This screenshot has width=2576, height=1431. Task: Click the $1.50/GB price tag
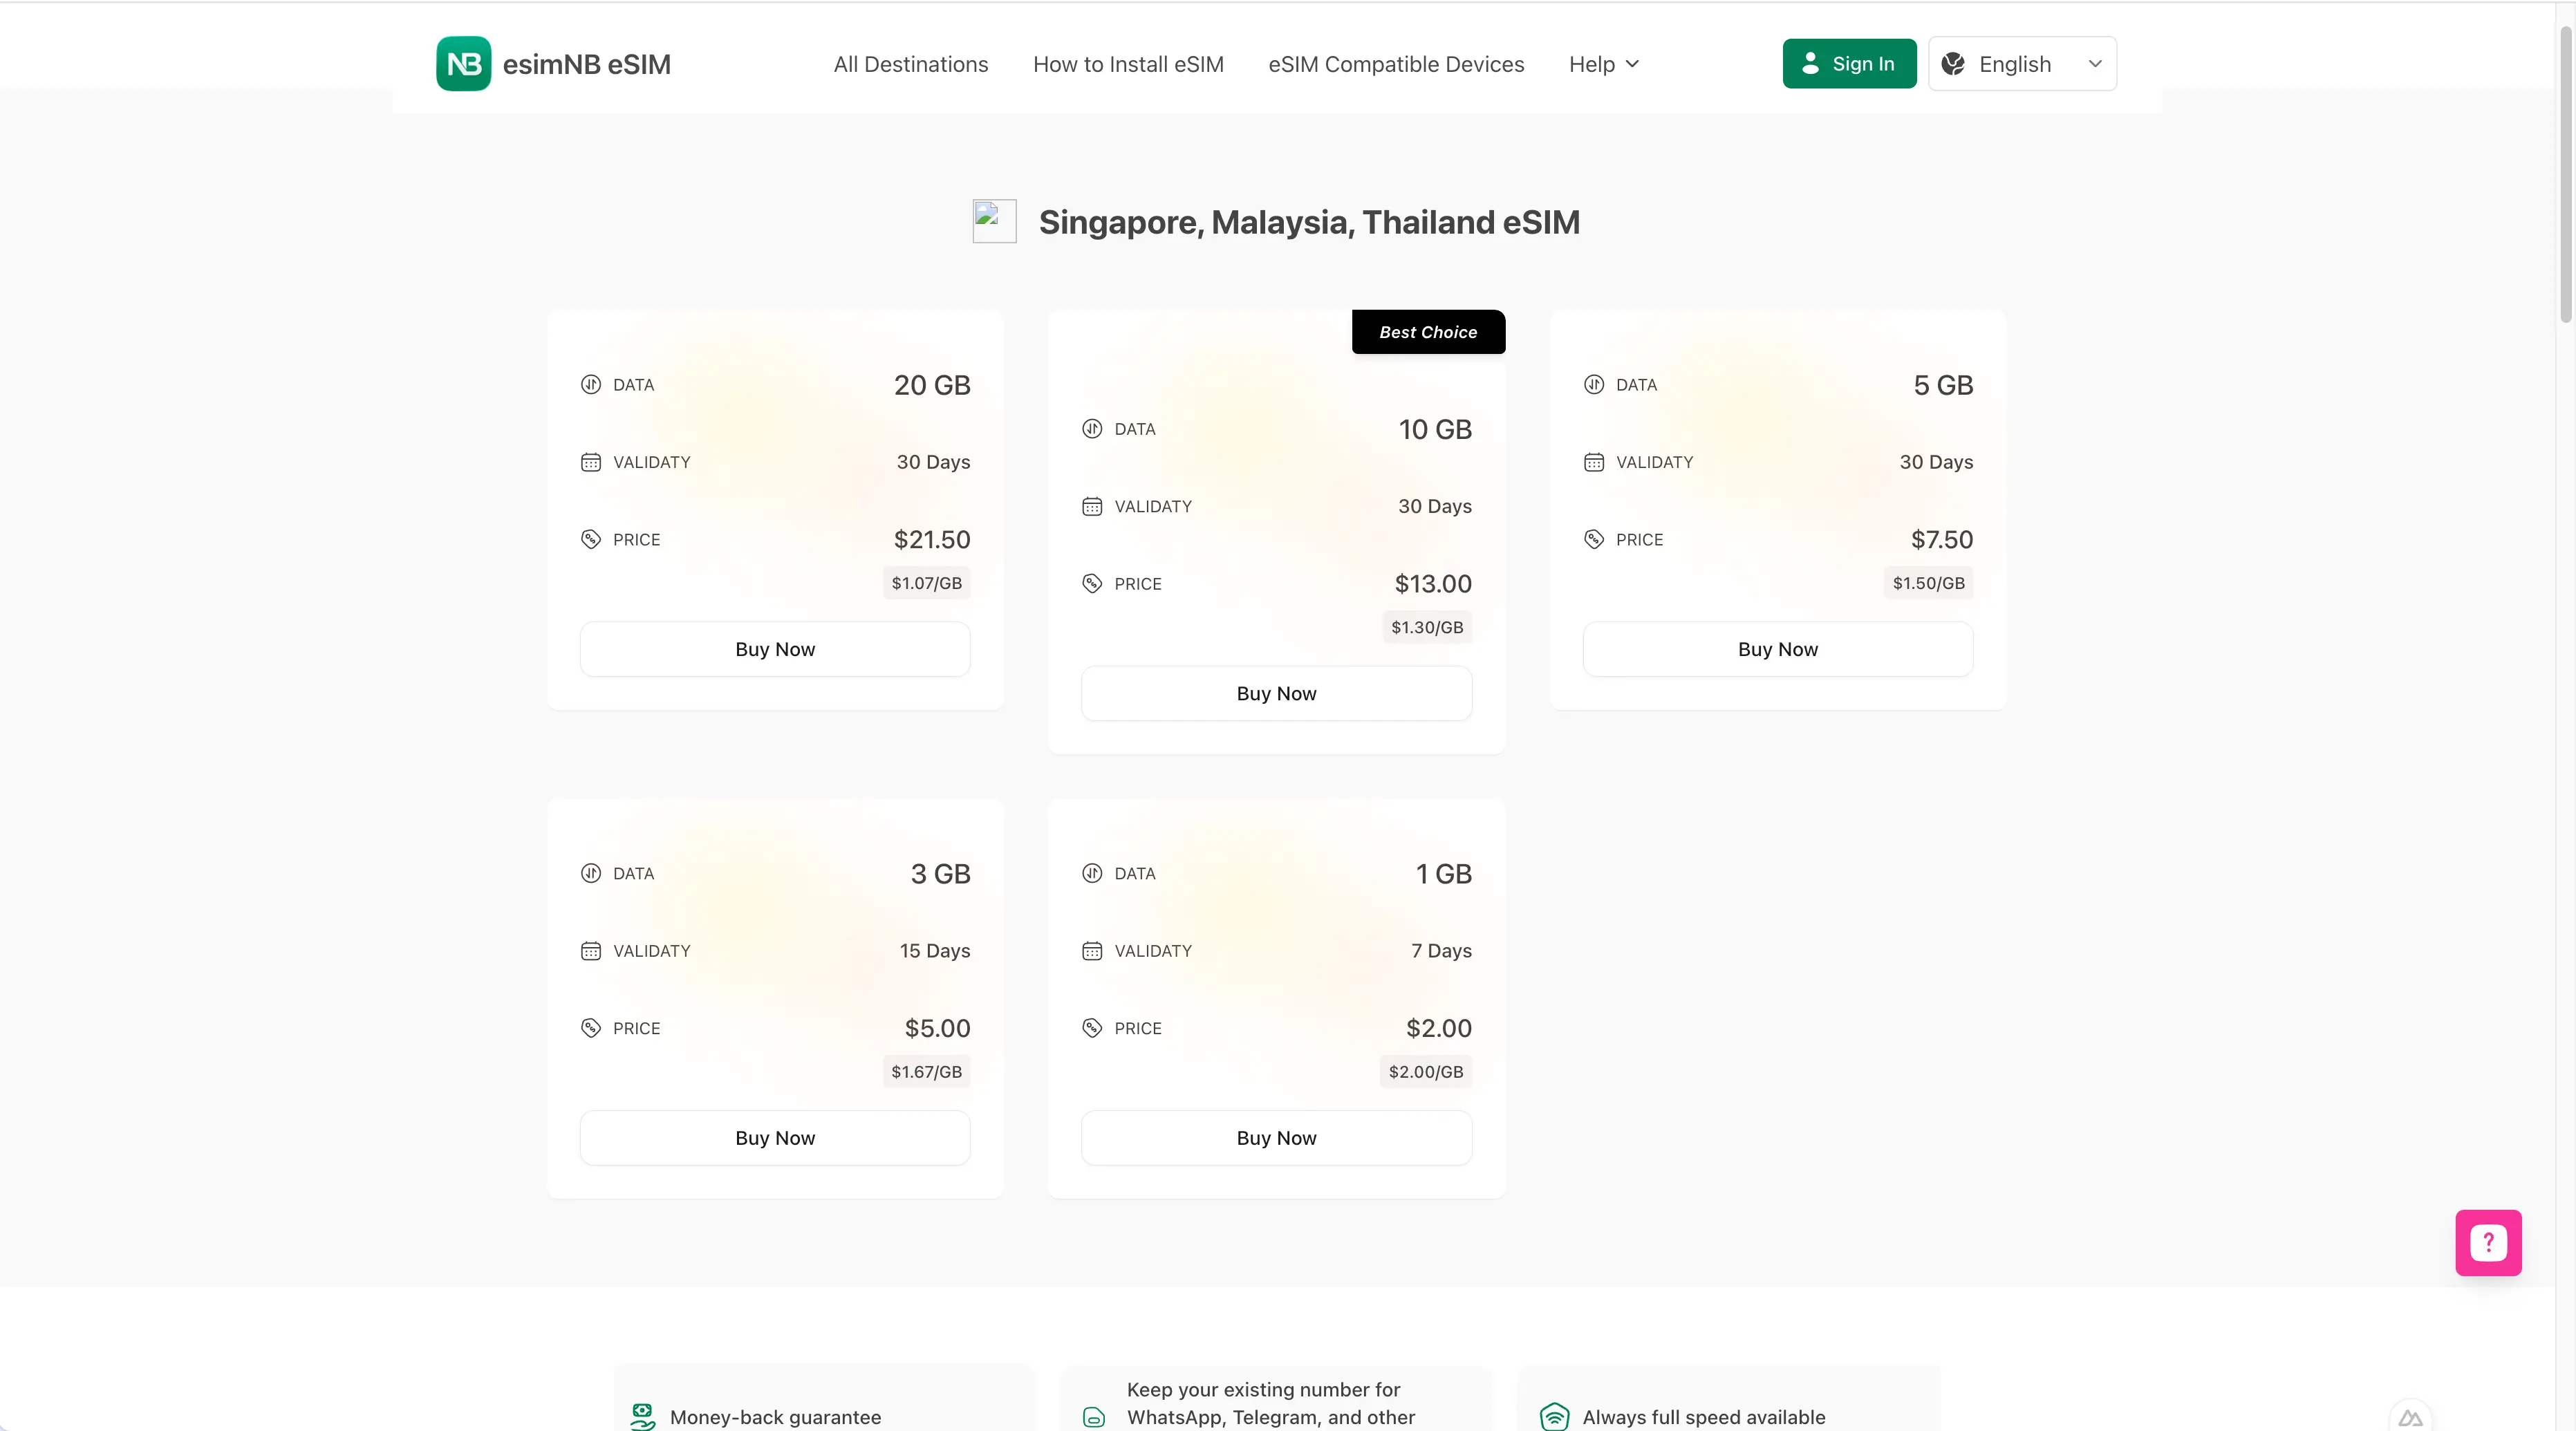[1928, 583]
